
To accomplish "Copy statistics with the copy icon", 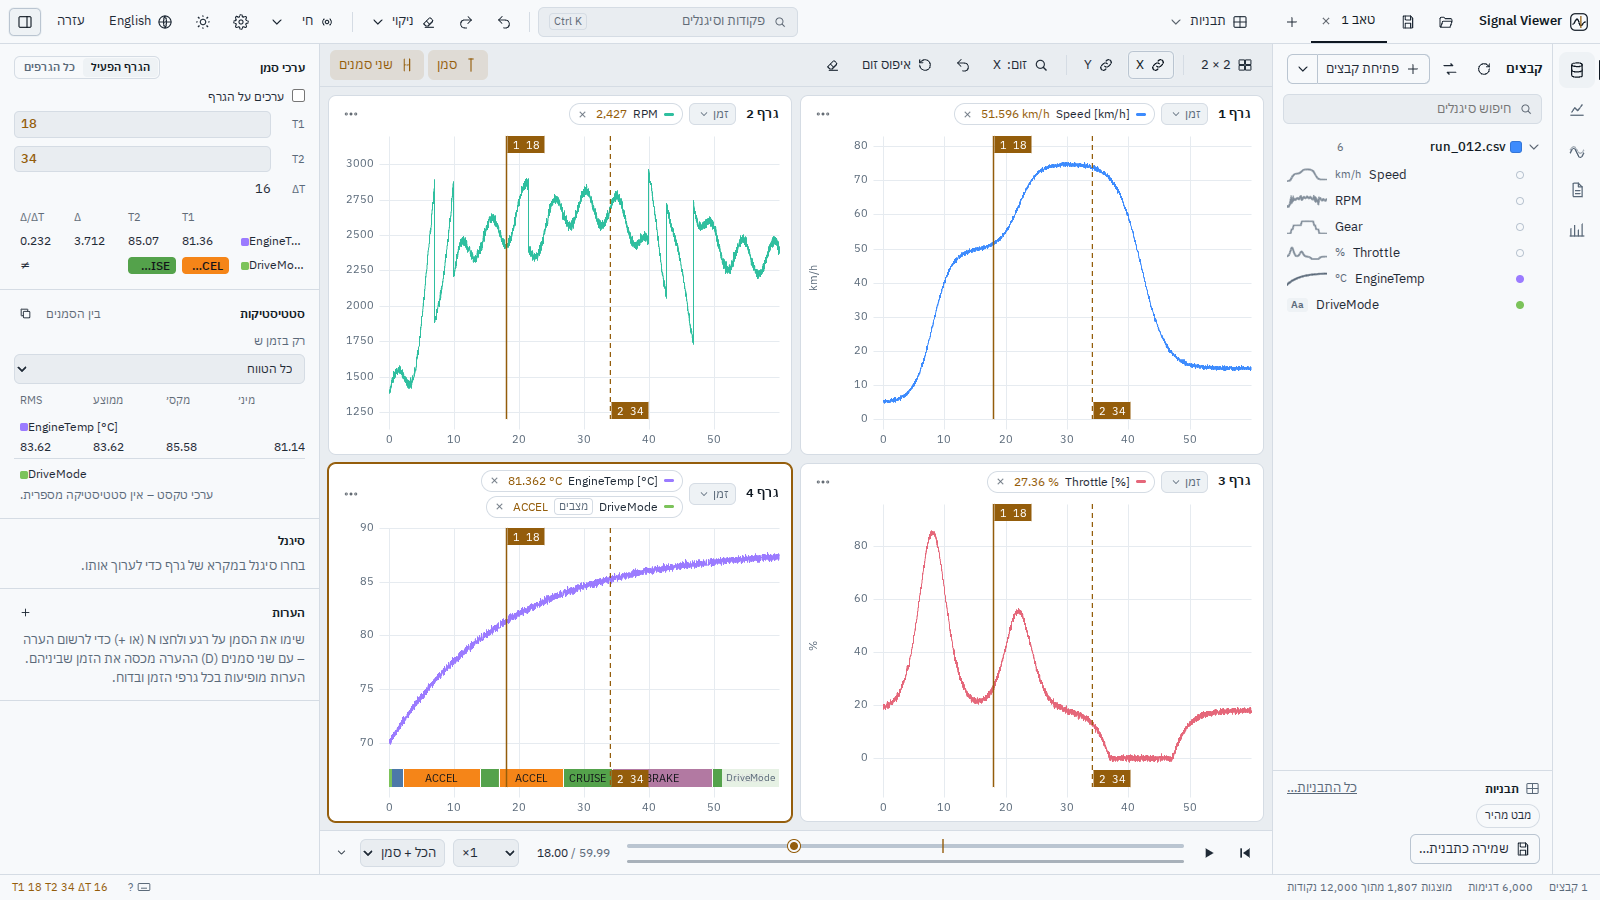I will pos(26,314).
